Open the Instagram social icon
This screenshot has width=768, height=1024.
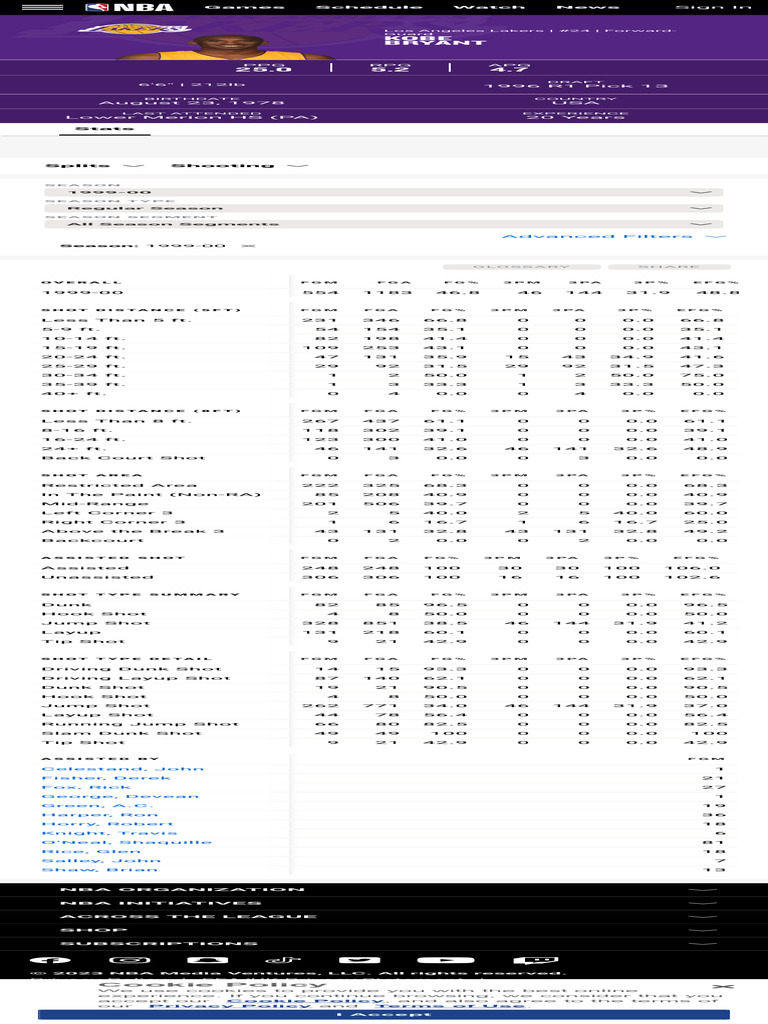point(129,960)
